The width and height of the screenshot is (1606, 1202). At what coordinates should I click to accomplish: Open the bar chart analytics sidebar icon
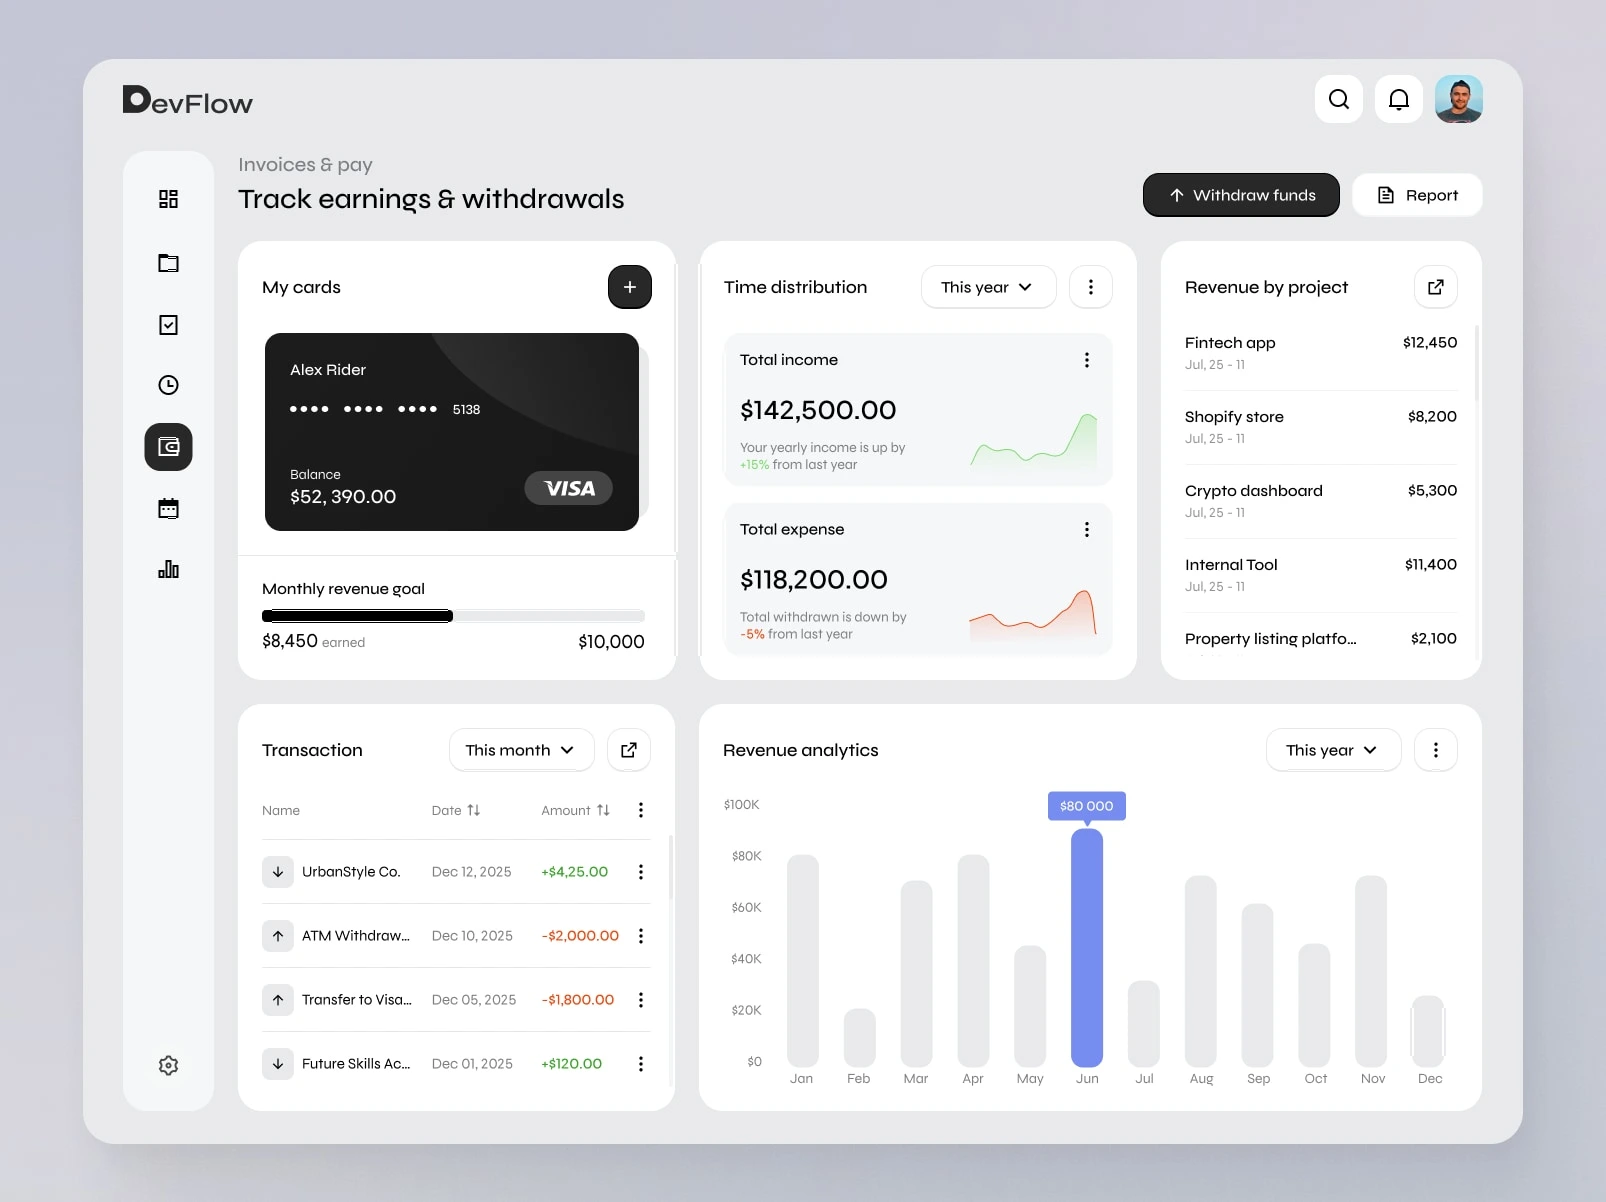tap(168, 569)
